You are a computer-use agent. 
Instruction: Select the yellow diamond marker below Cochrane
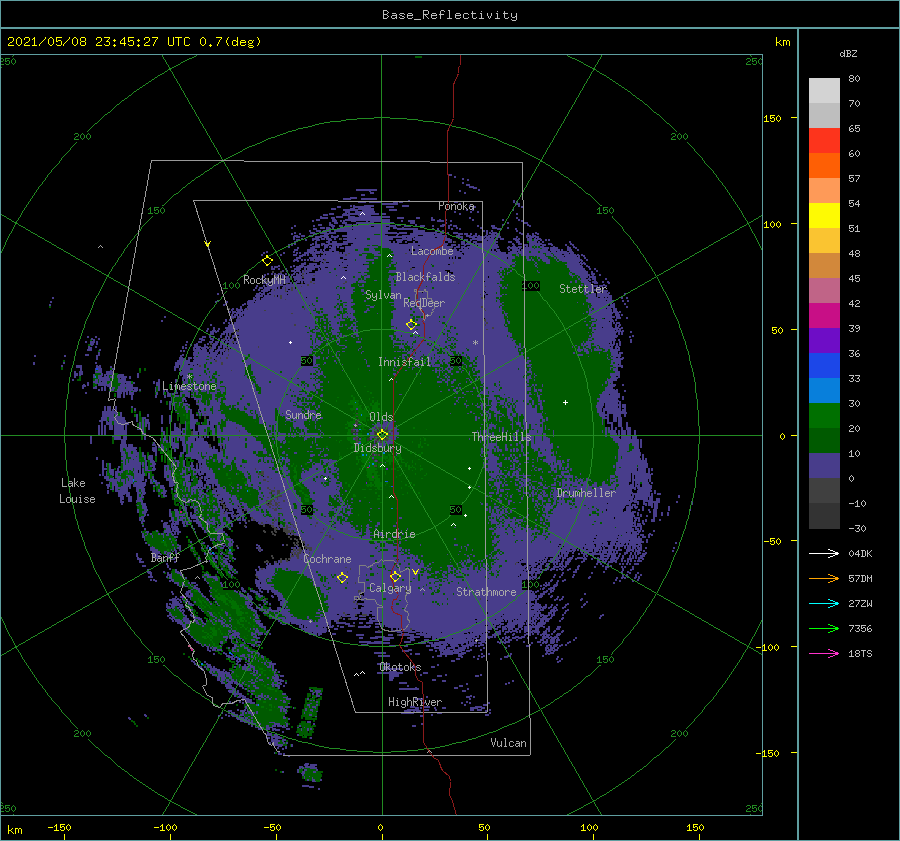[x=342, y=578]
